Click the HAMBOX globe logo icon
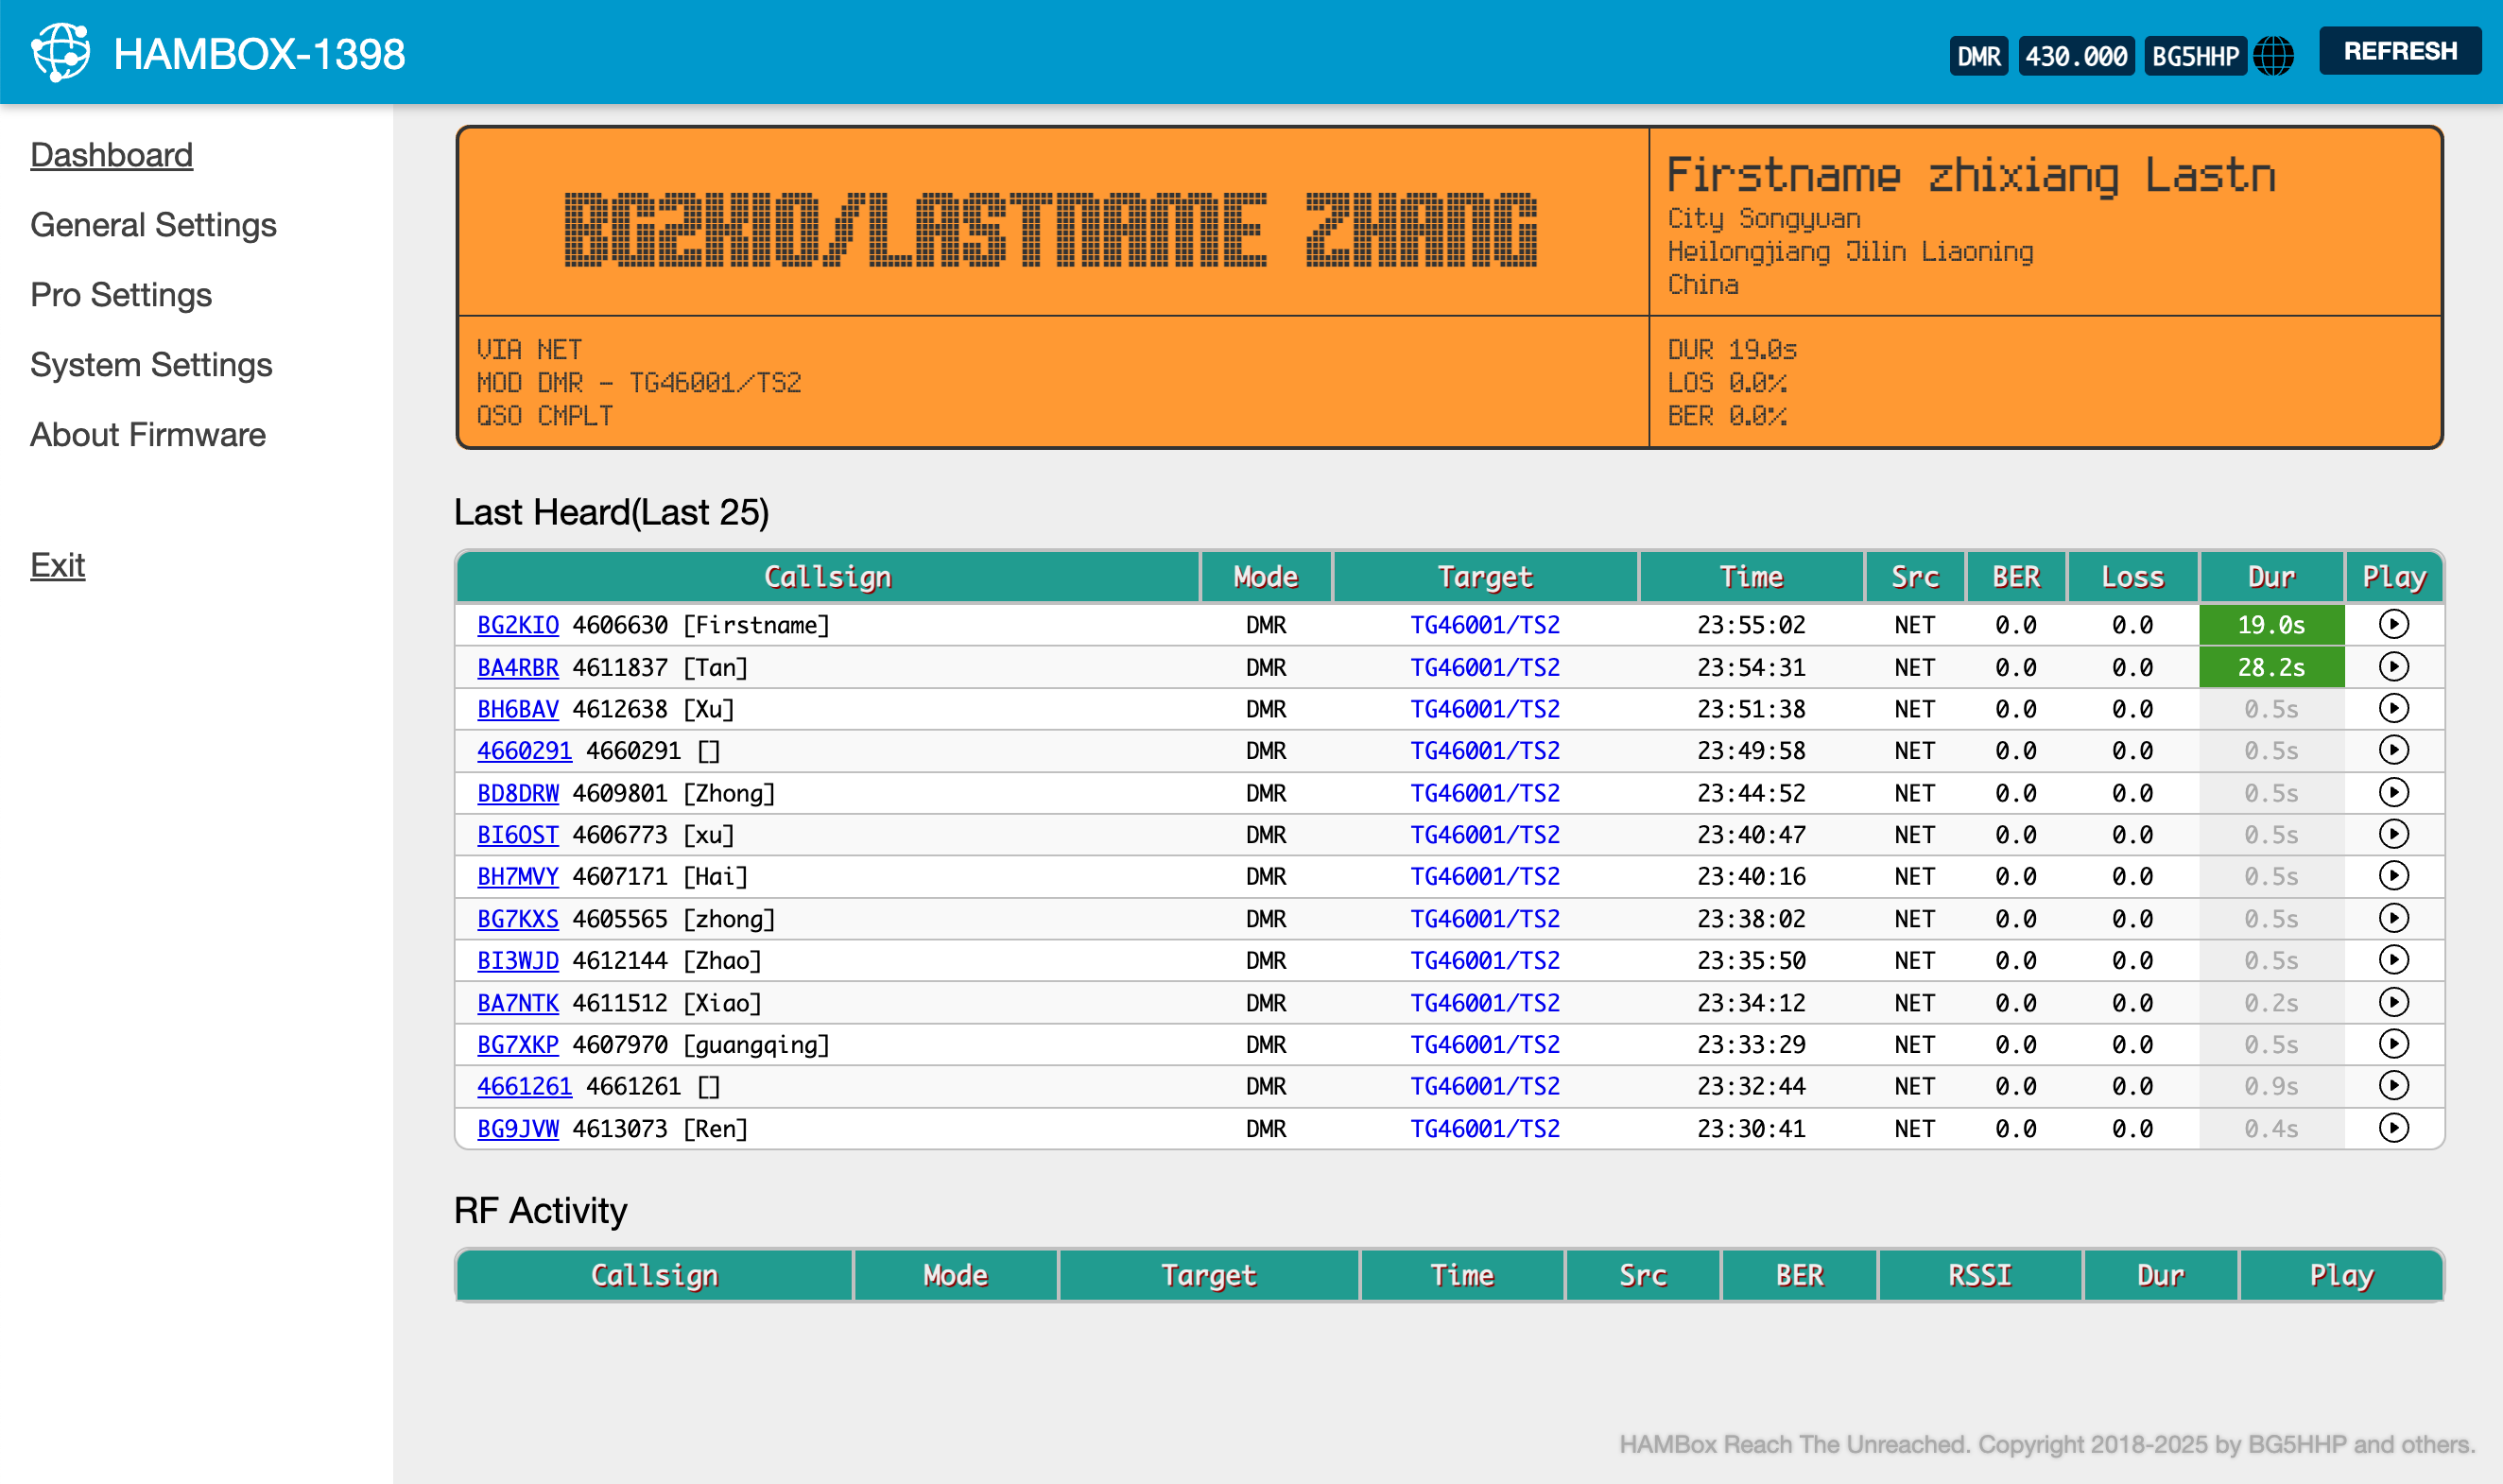Viewport: 2503px width, 1484px height. tap(61, 52)
